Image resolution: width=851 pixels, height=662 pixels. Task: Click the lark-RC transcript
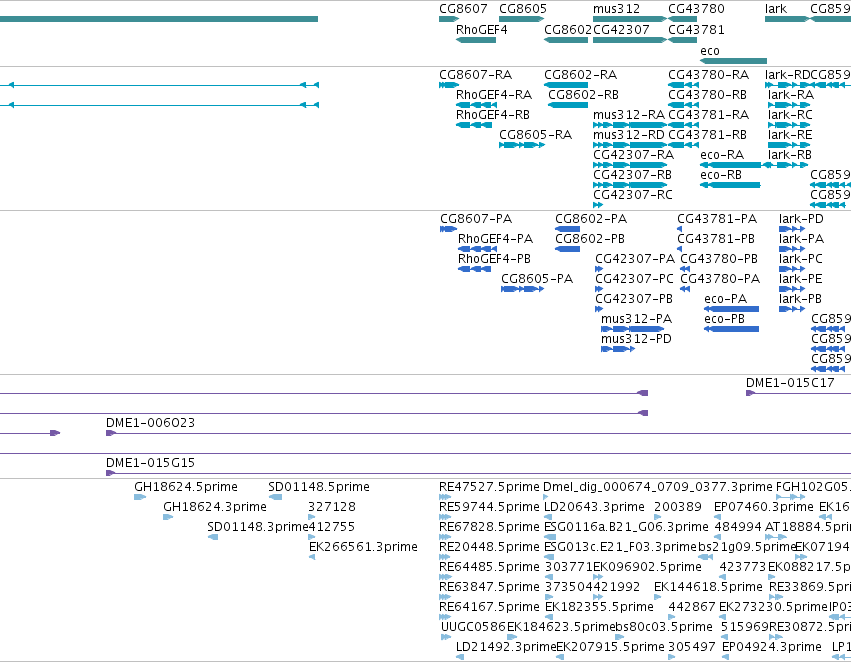point(789,125)
